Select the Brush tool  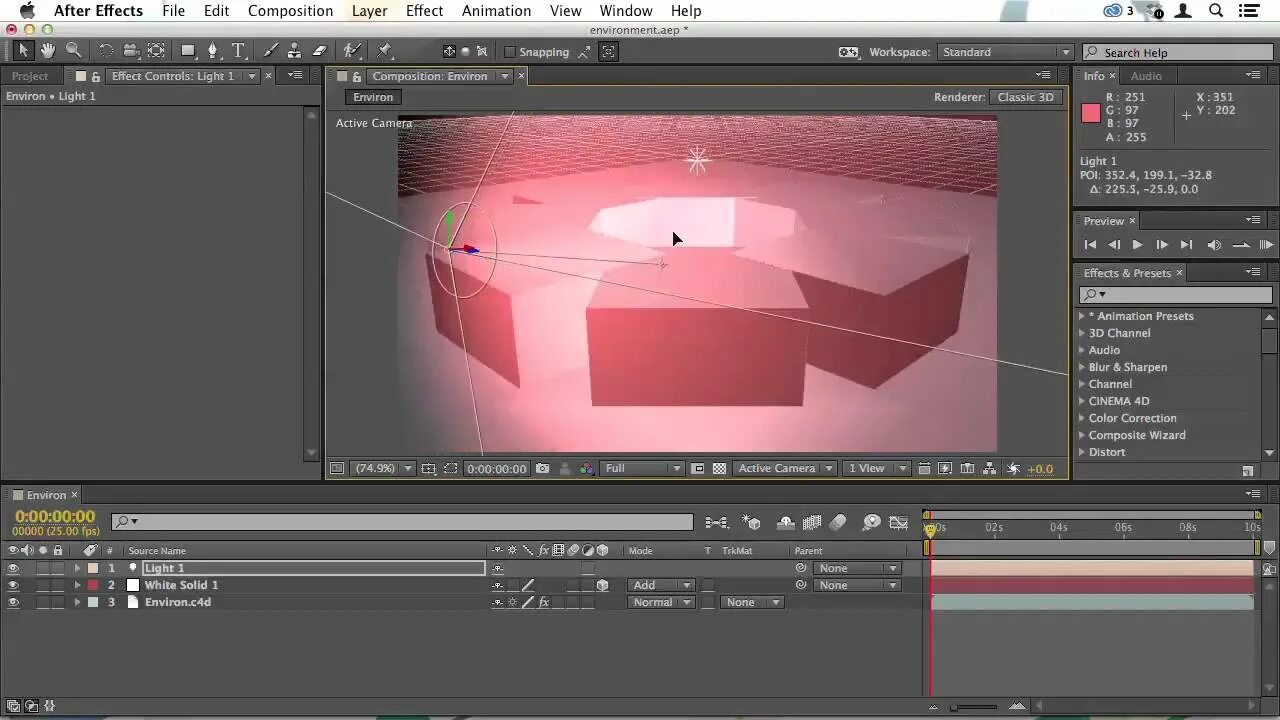[271, 51]
